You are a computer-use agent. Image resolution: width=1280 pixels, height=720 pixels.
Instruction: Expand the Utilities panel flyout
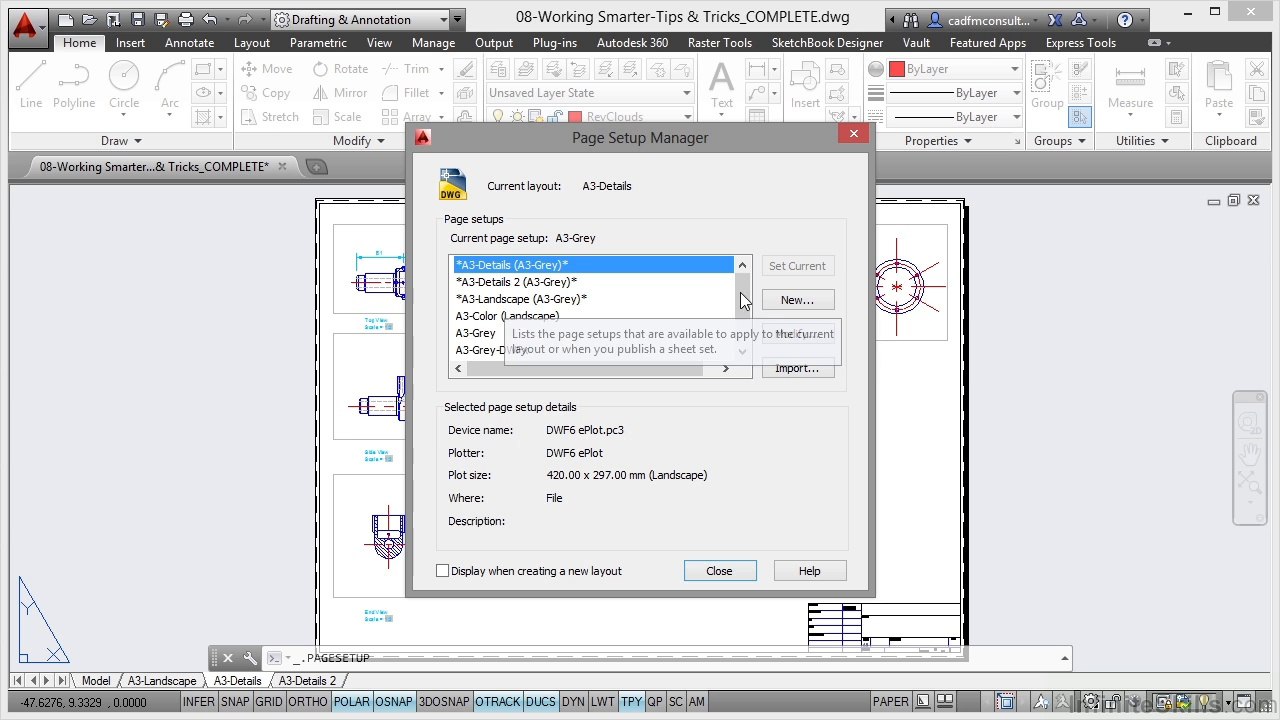pyautogui.click(x=1142, y=141)
